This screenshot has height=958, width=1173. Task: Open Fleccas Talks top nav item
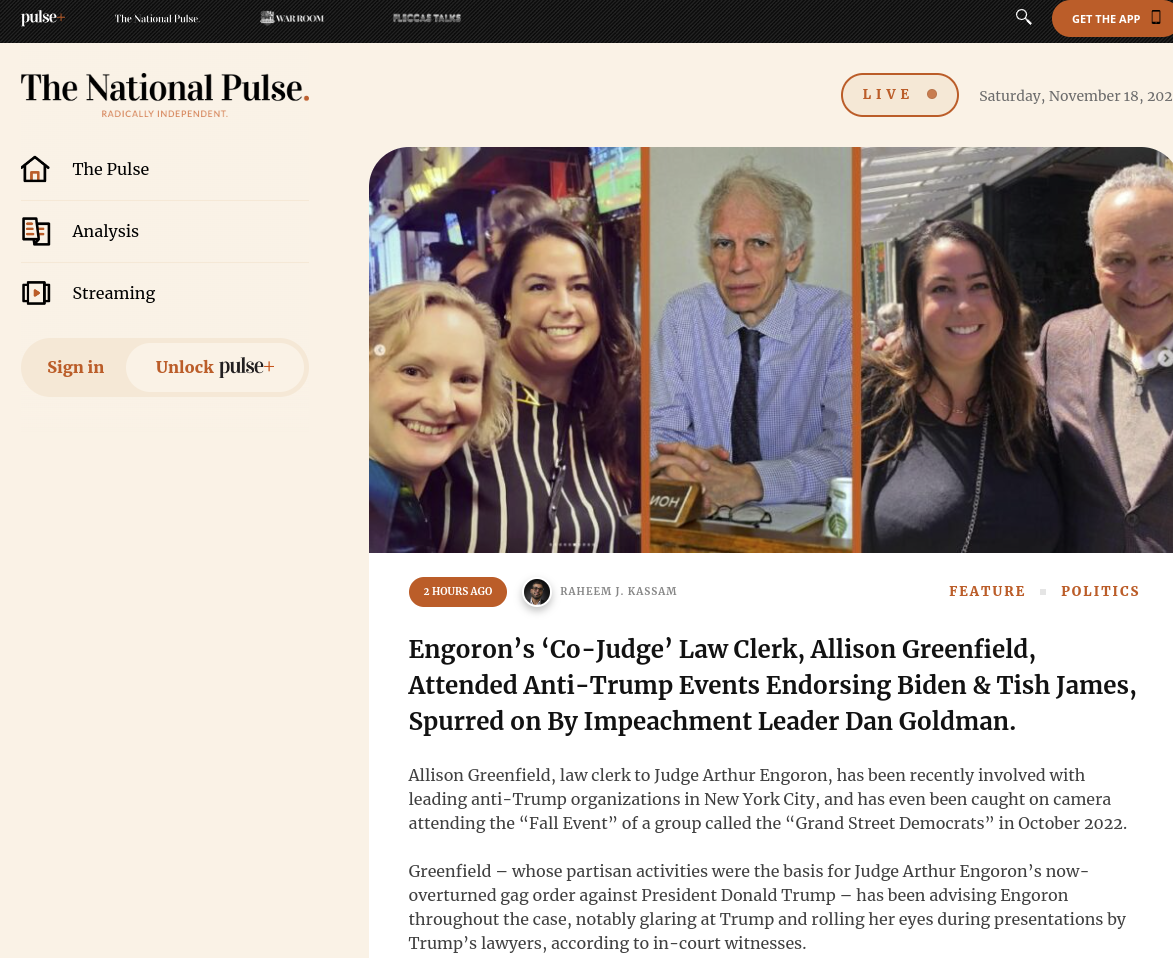426,18
